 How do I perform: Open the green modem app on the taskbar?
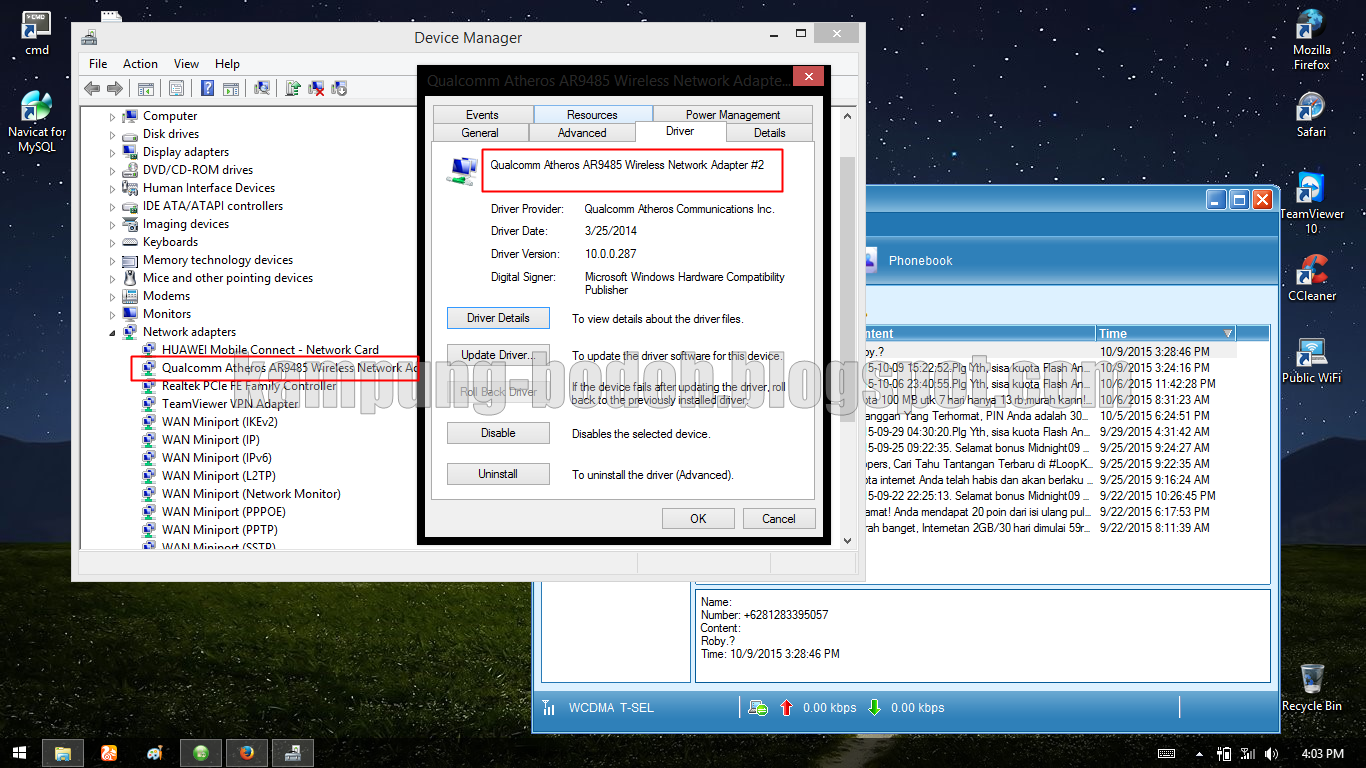click(x=201, y=753)
